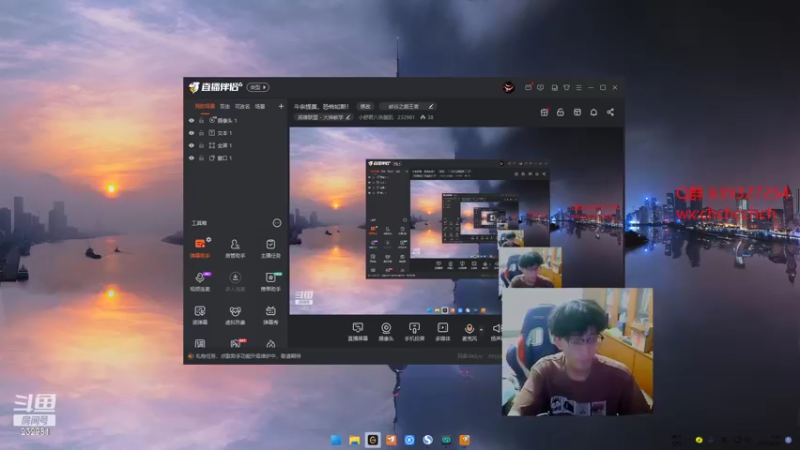Switch to the 场景 scene tab

(260, 107)
